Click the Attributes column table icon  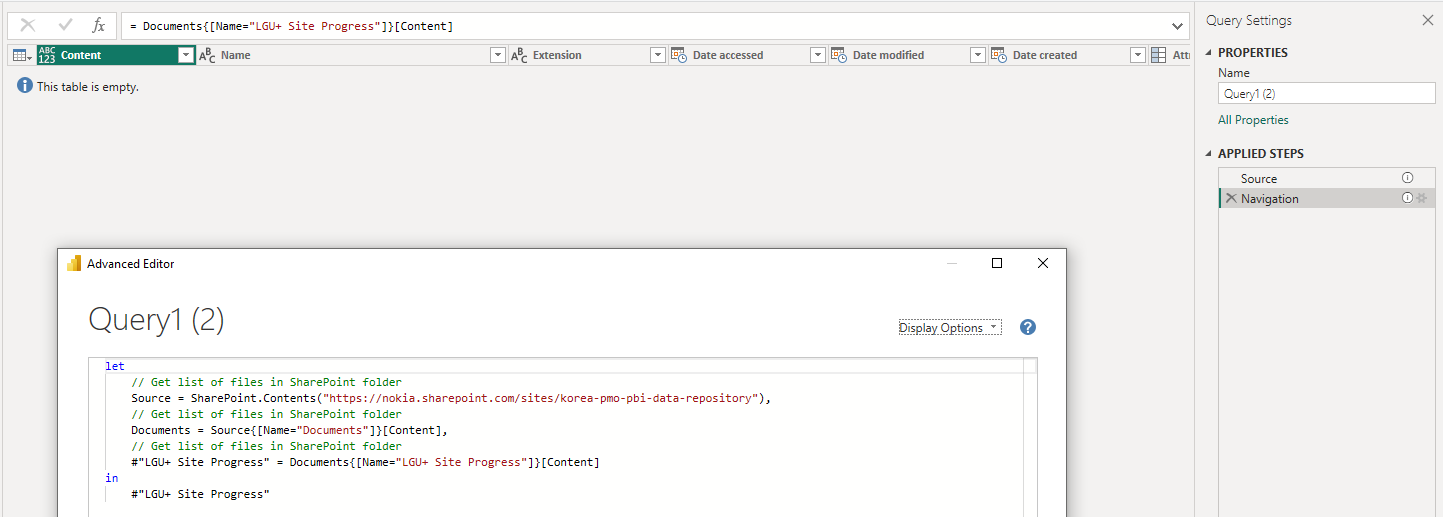click(x=1158, y=55)
